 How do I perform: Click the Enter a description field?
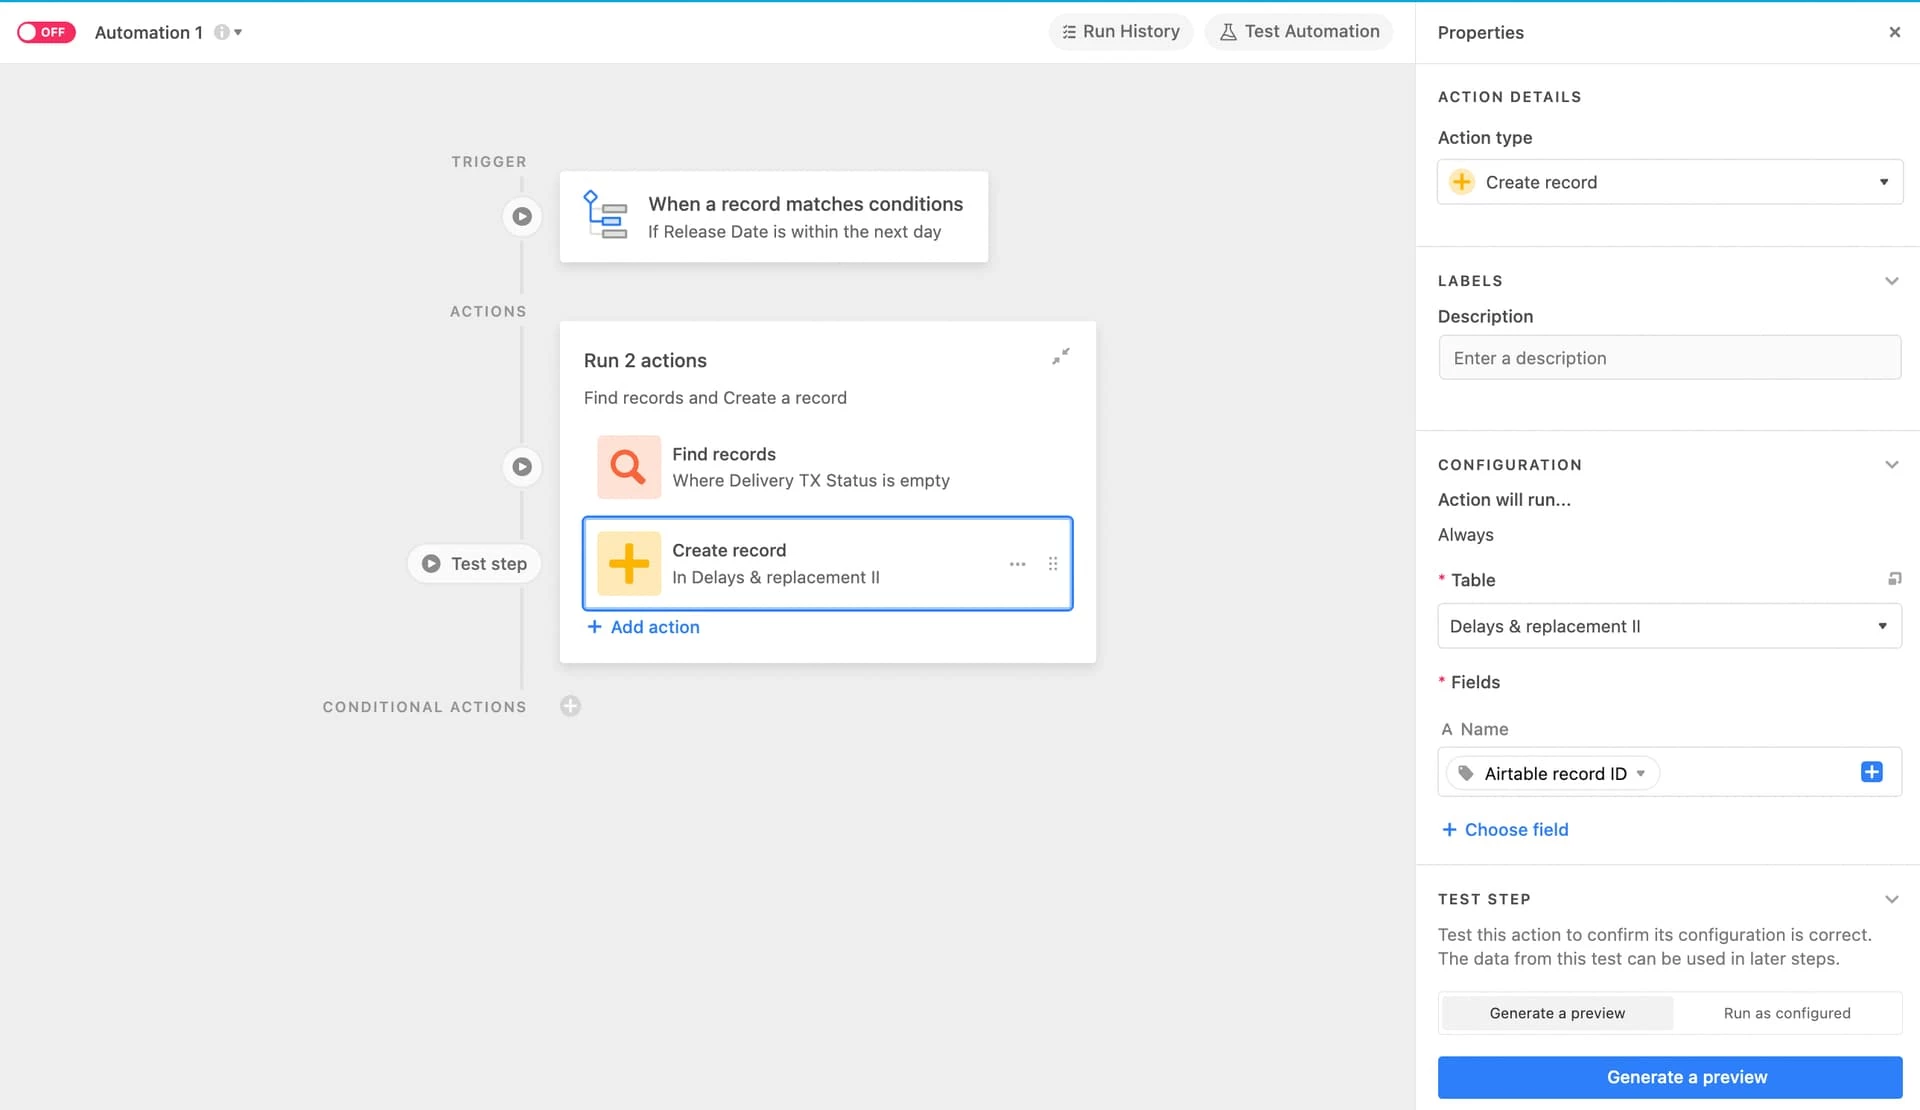click(1669, 358)
